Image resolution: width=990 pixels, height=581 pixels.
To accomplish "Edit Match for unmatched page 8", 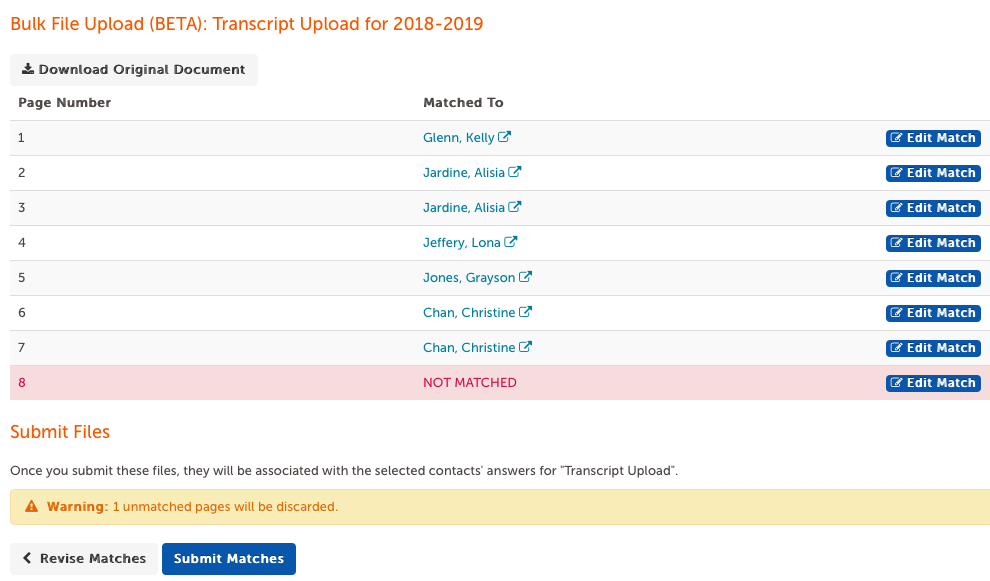I will pos(933,383).
